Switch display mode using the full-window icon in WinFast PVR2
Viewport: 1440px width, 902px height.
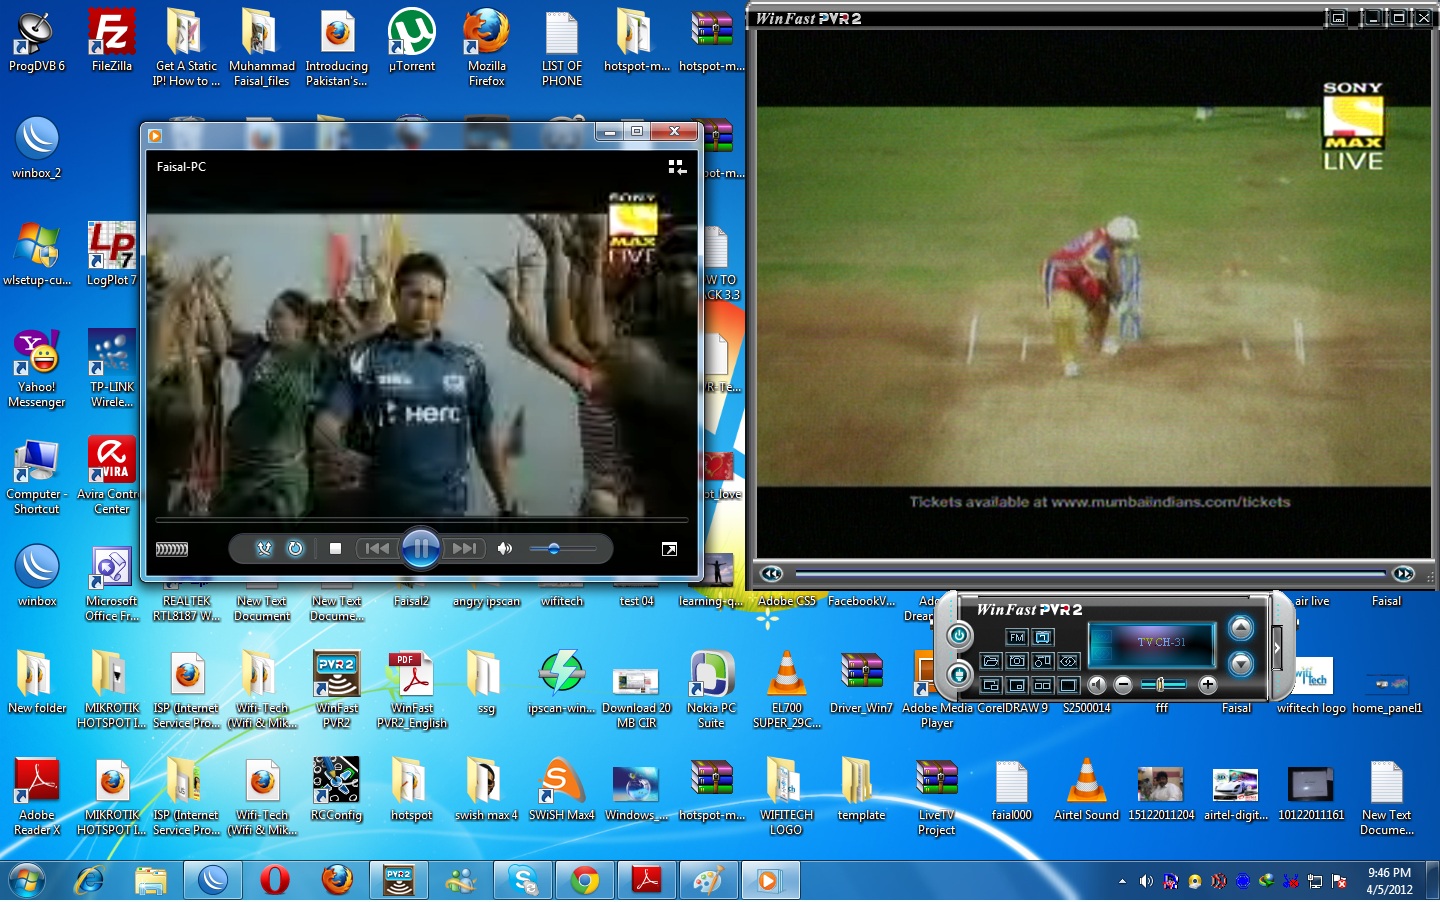point(1067,684)
